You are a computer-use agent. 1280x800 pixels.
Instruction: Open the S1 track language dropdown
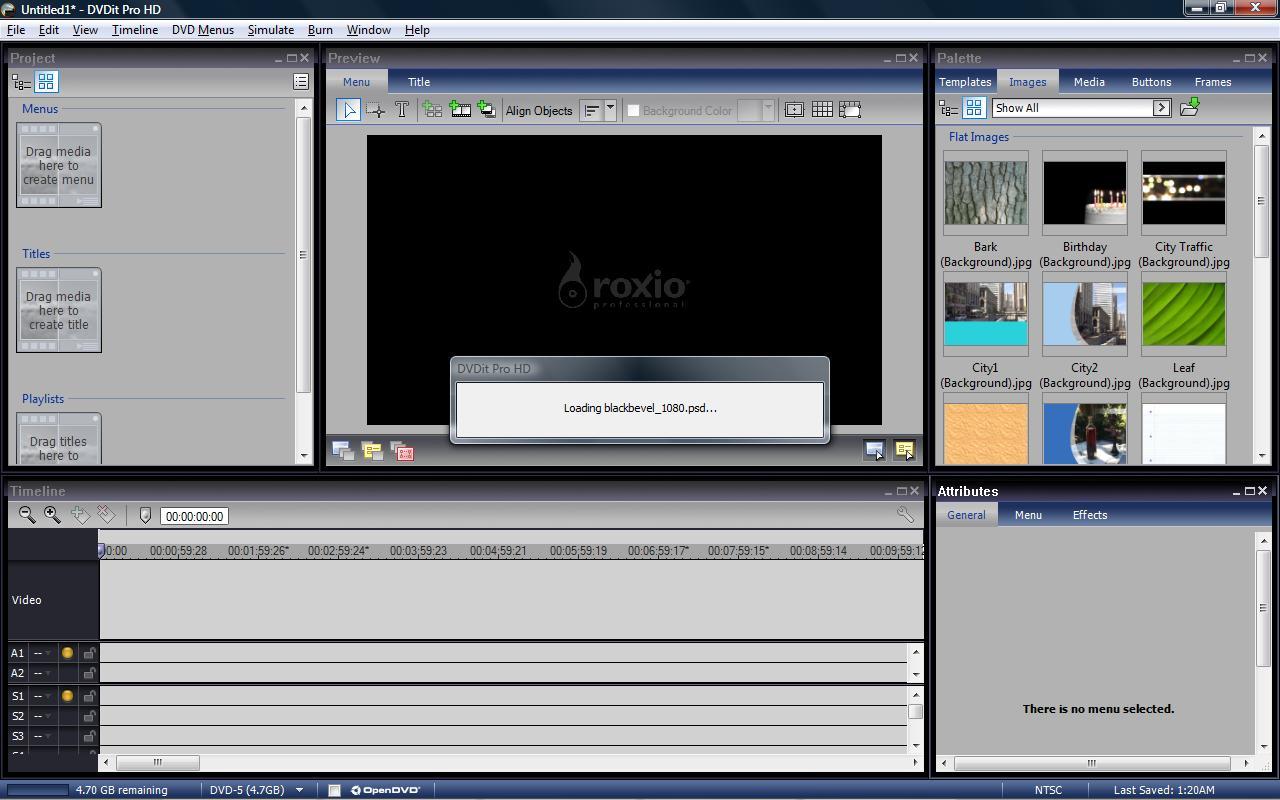point(48,696)
